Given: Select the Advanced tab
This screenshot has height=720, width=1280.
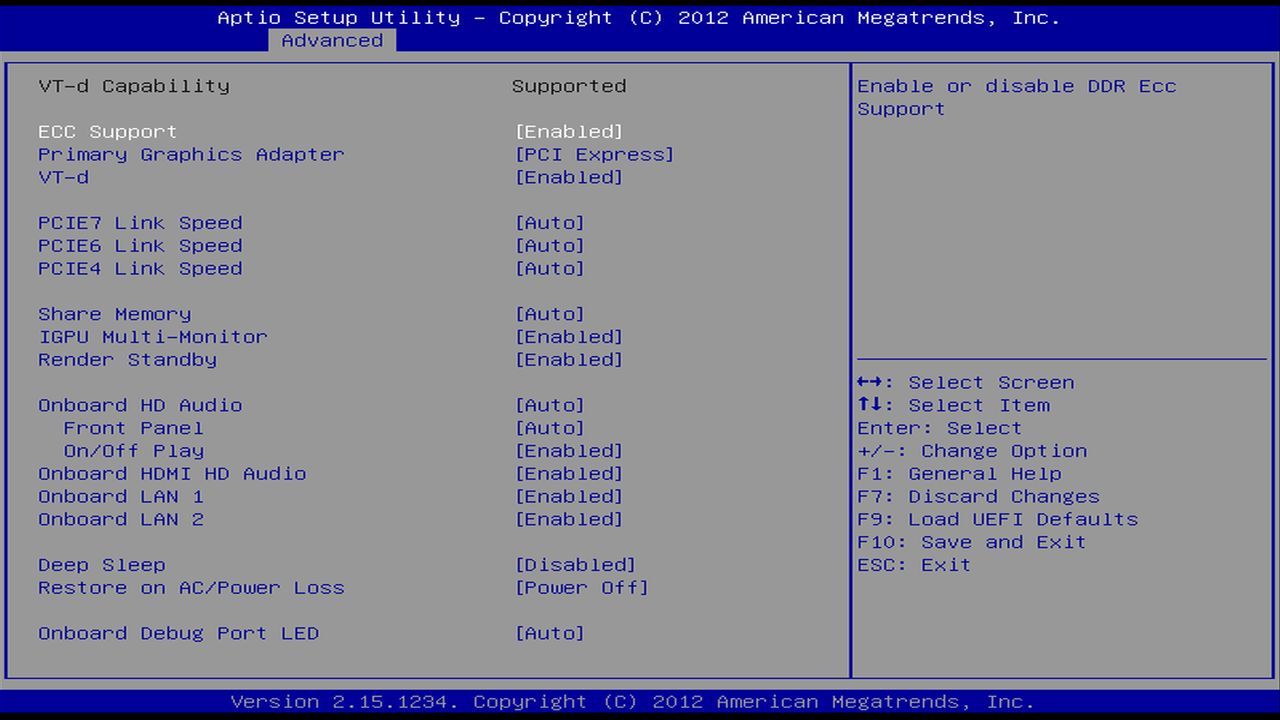Looking at the screenshot, I should (x=332, y=40).
